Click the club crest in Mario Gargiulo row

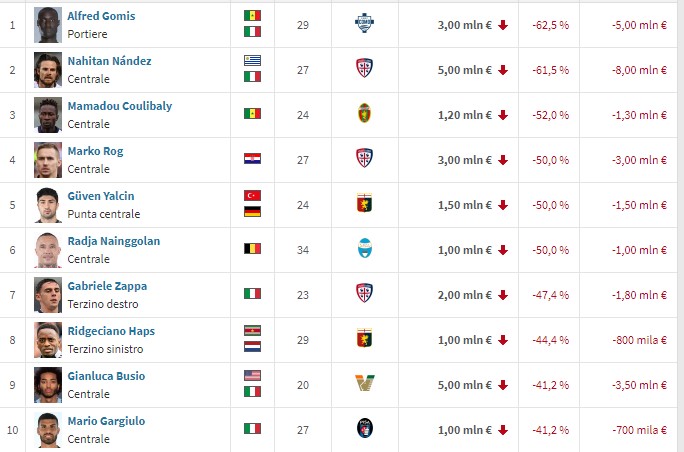tap(365, 428)
